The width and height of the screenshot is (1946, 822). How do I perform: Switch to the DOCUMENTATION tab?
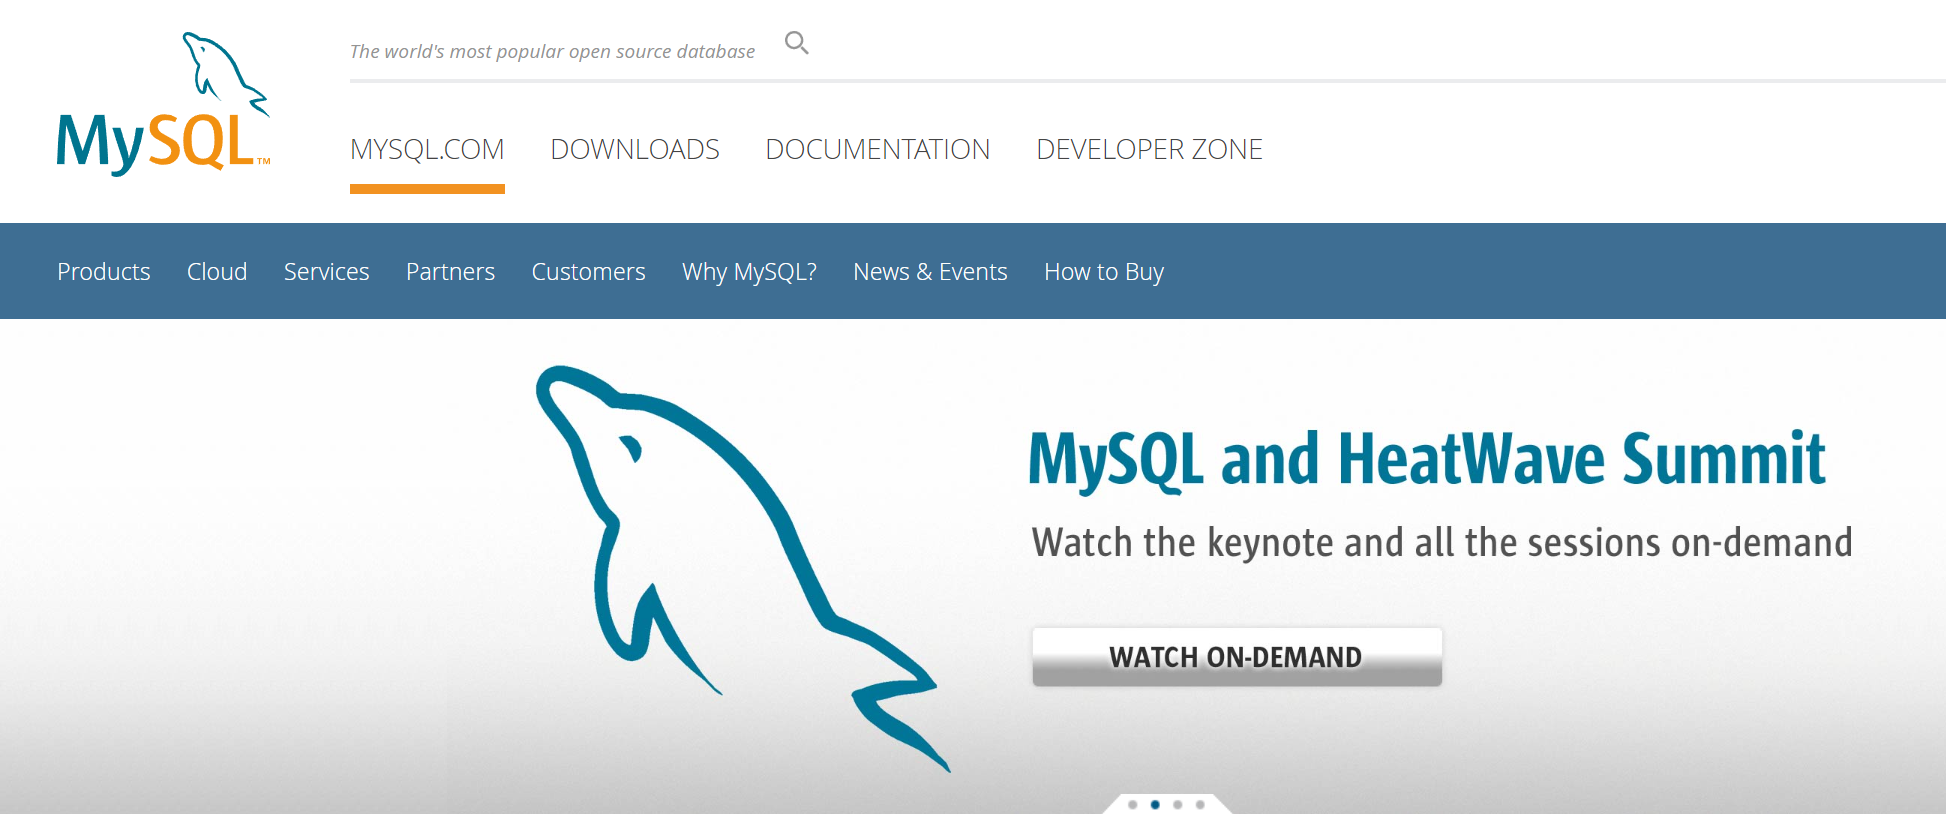[878, 149]
